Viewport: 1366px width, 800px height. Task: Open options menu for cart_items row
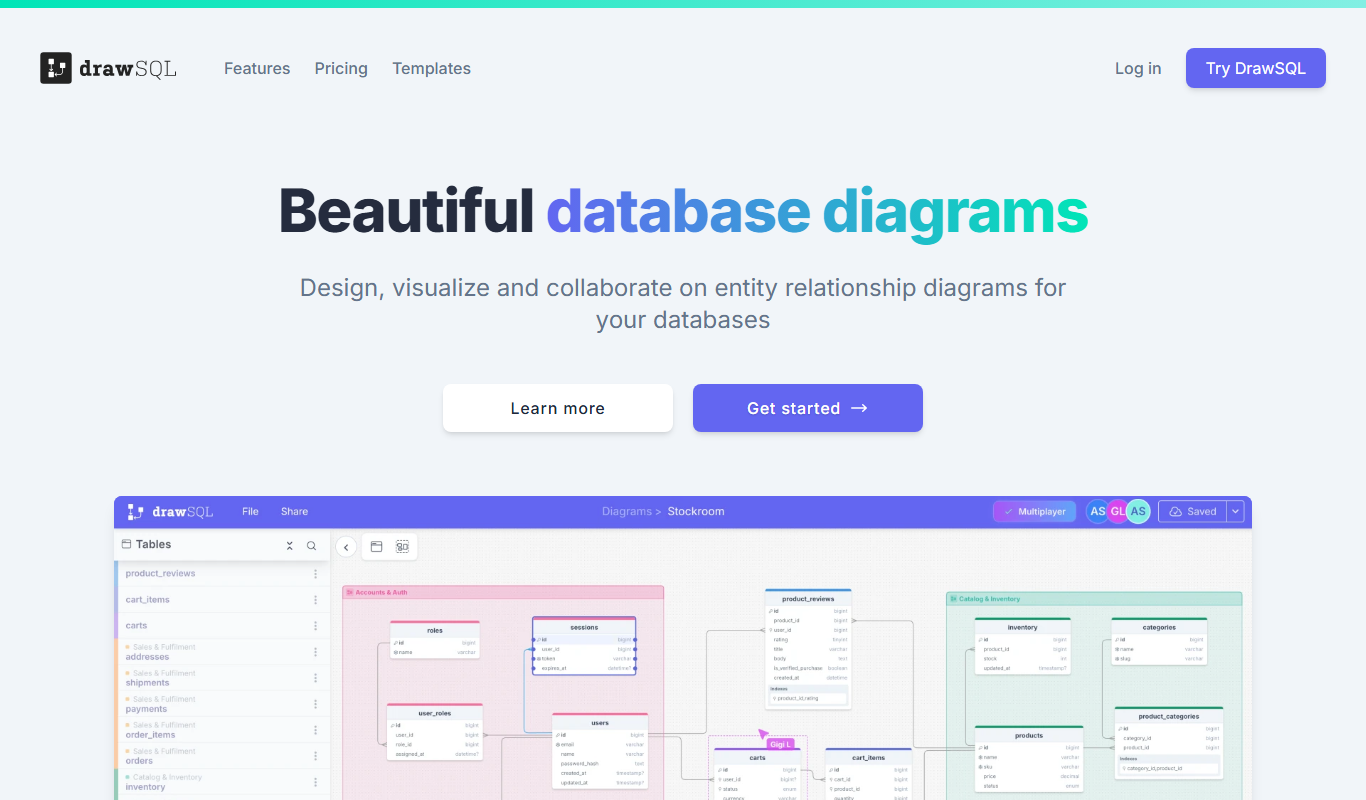click(x=316, y=600)
